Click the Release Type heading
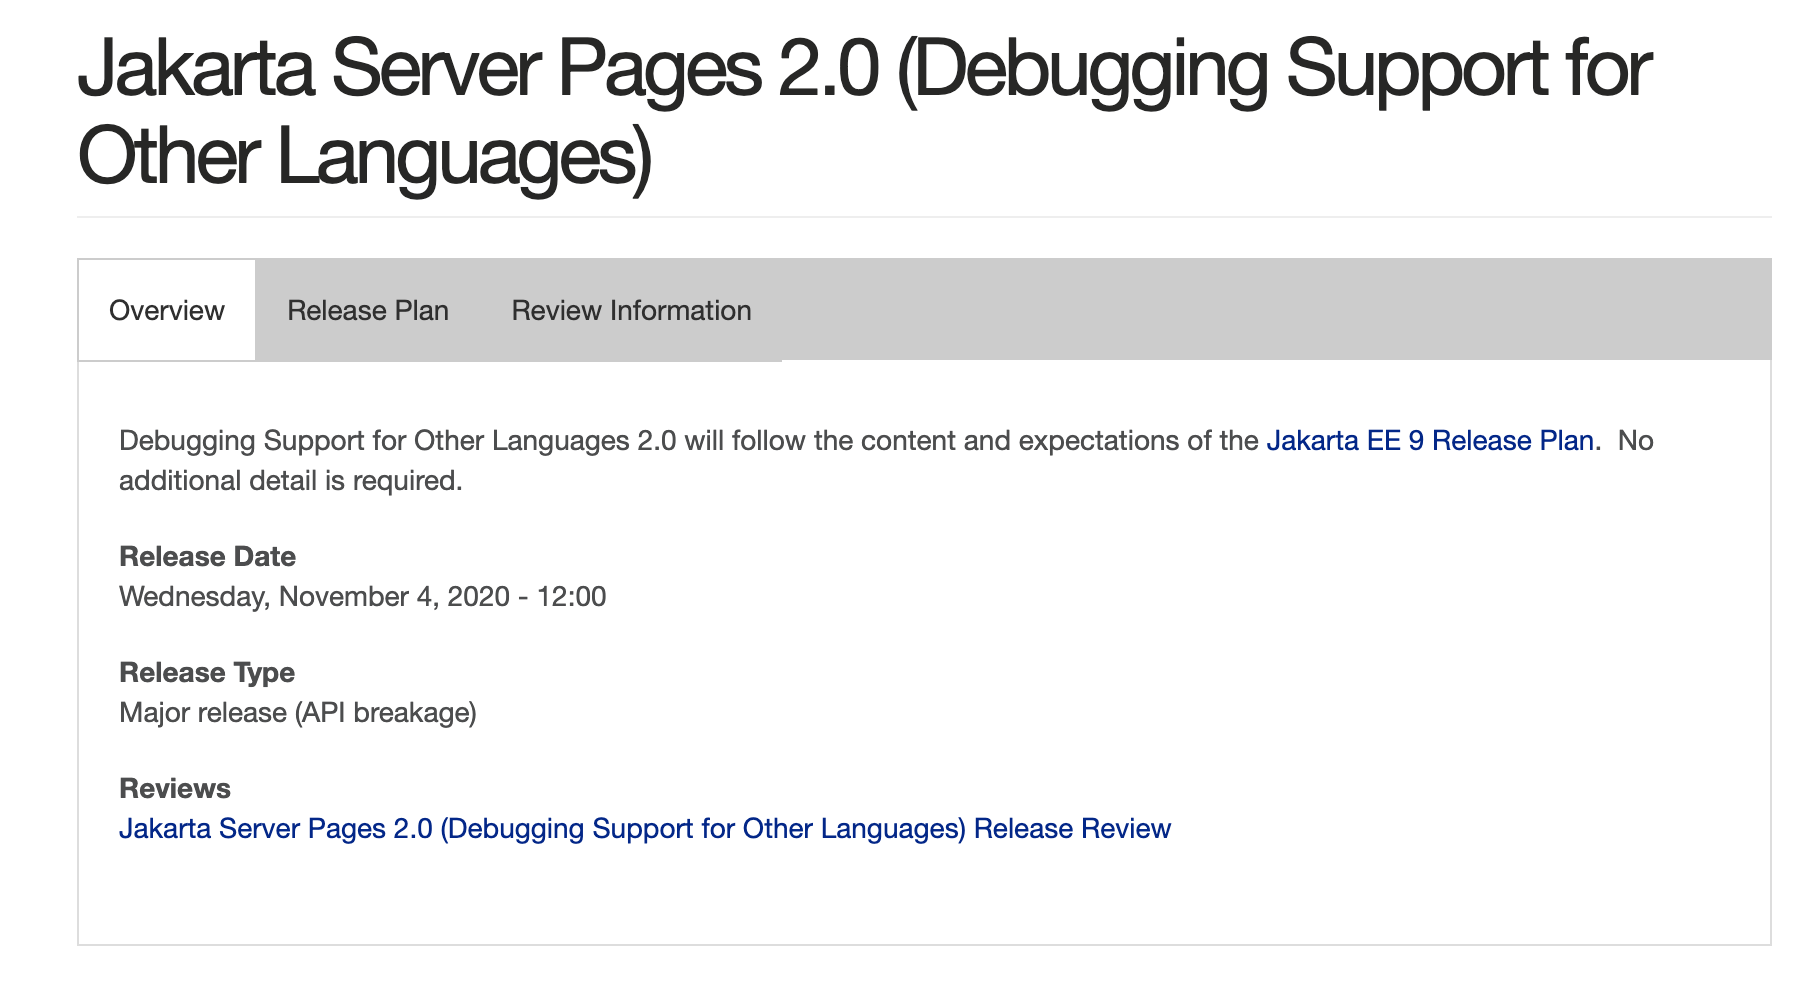Viewport: 1814px width, 984px height. point(206,672)
